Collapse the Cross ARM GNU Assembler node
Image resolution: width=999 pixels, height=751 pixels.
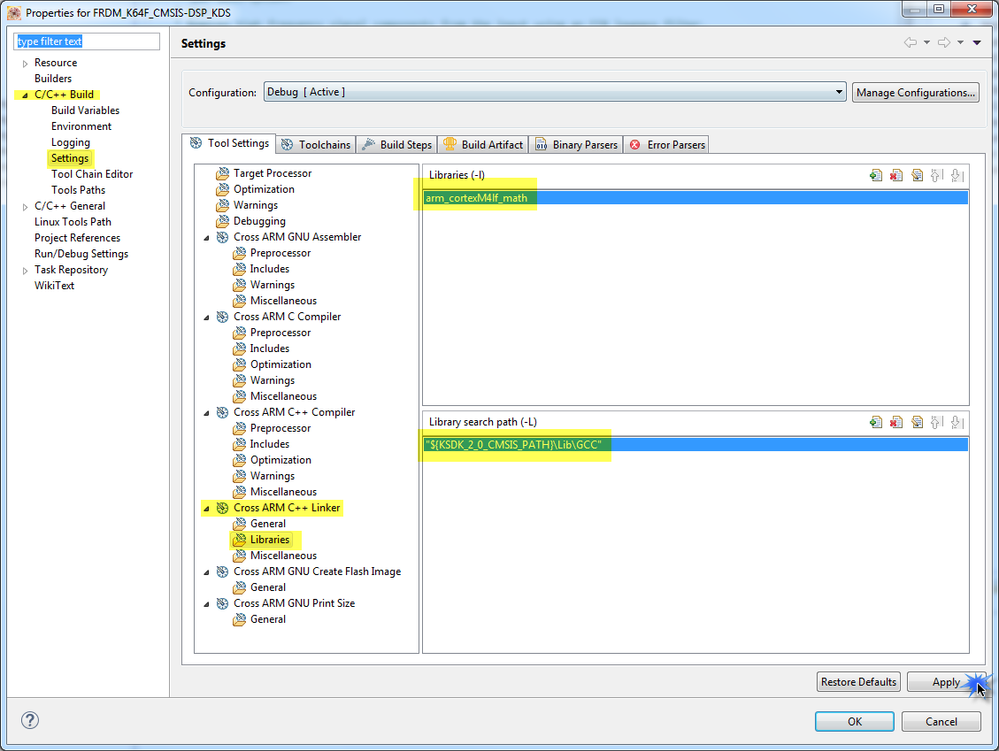[206, 238]
